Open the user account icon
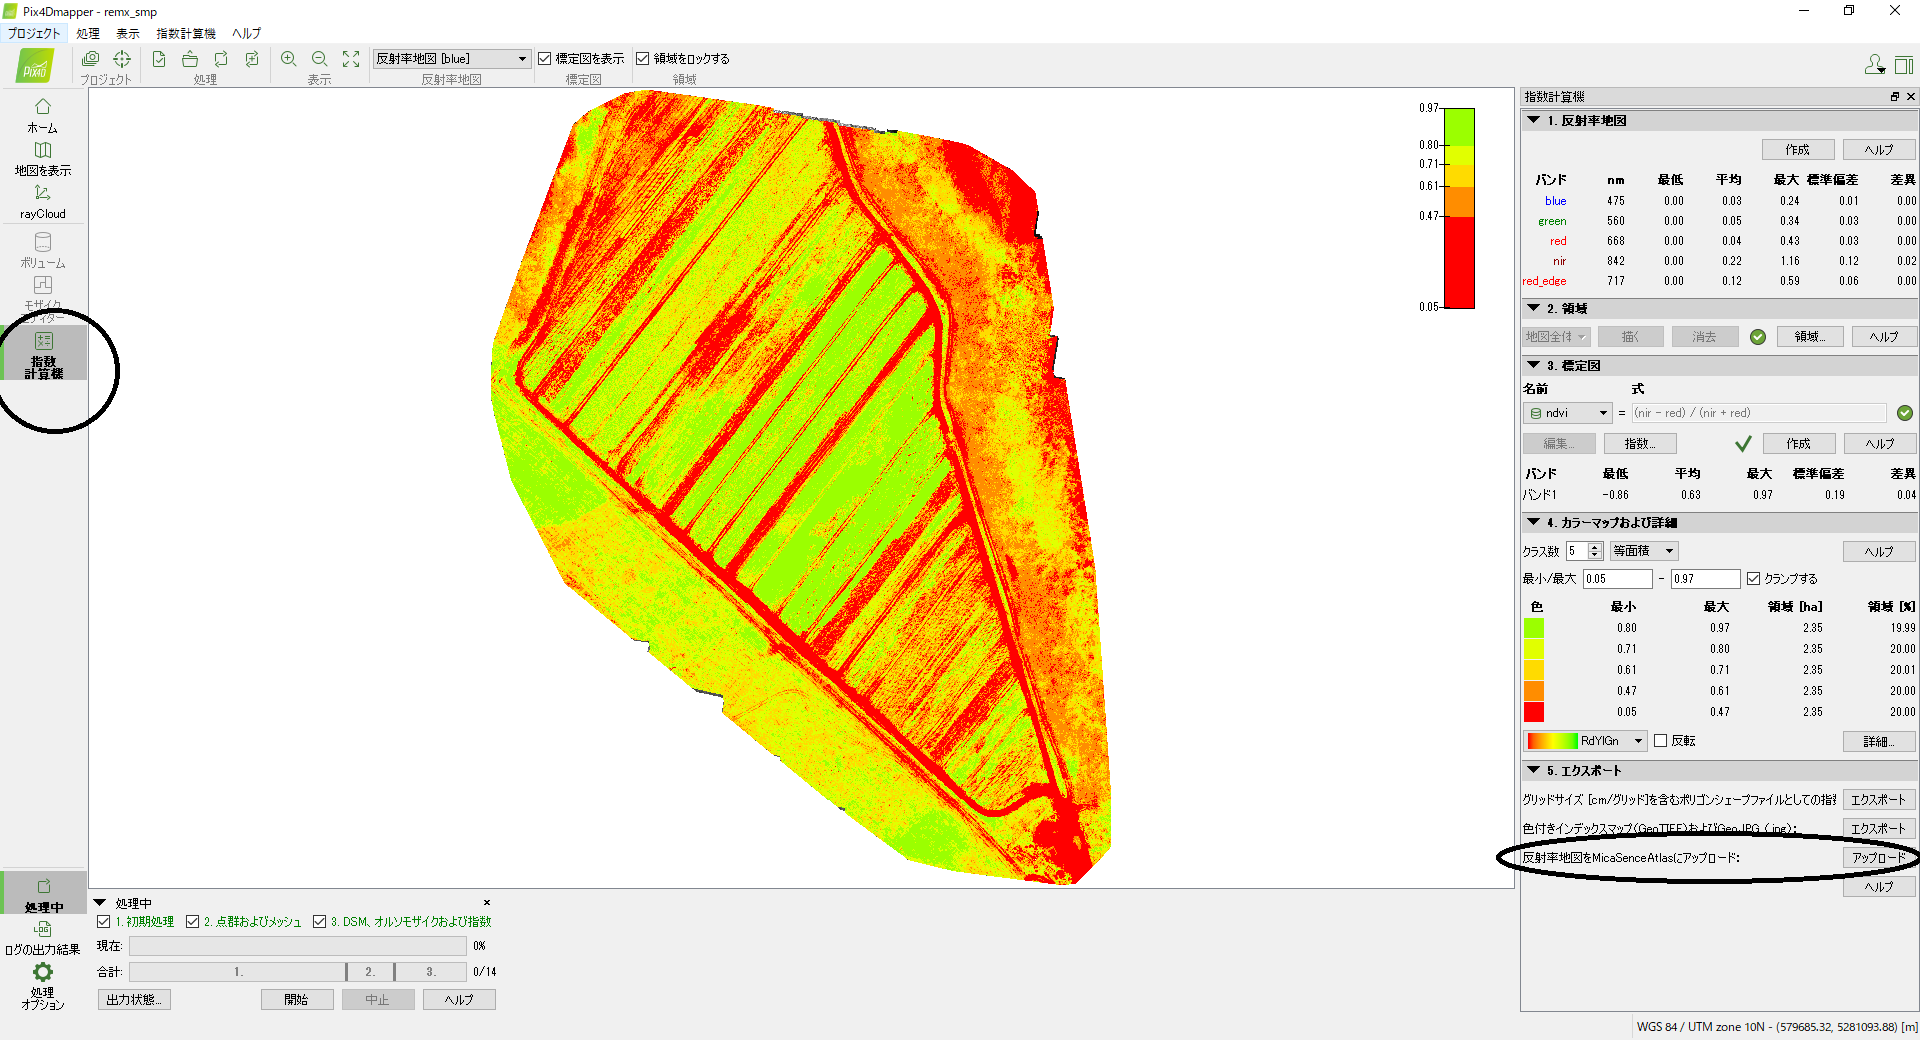The image size is (1920, 1040). (x=1874, y=65)
